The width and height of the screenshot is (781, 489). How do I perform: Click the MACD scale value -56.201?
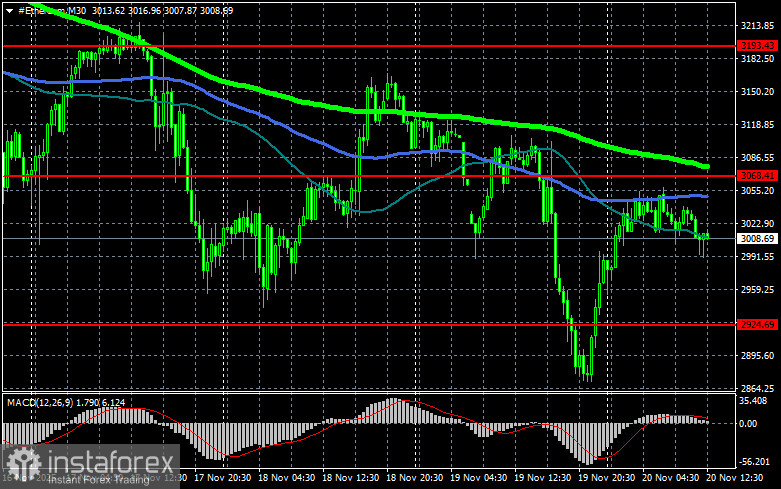point(754,462)
